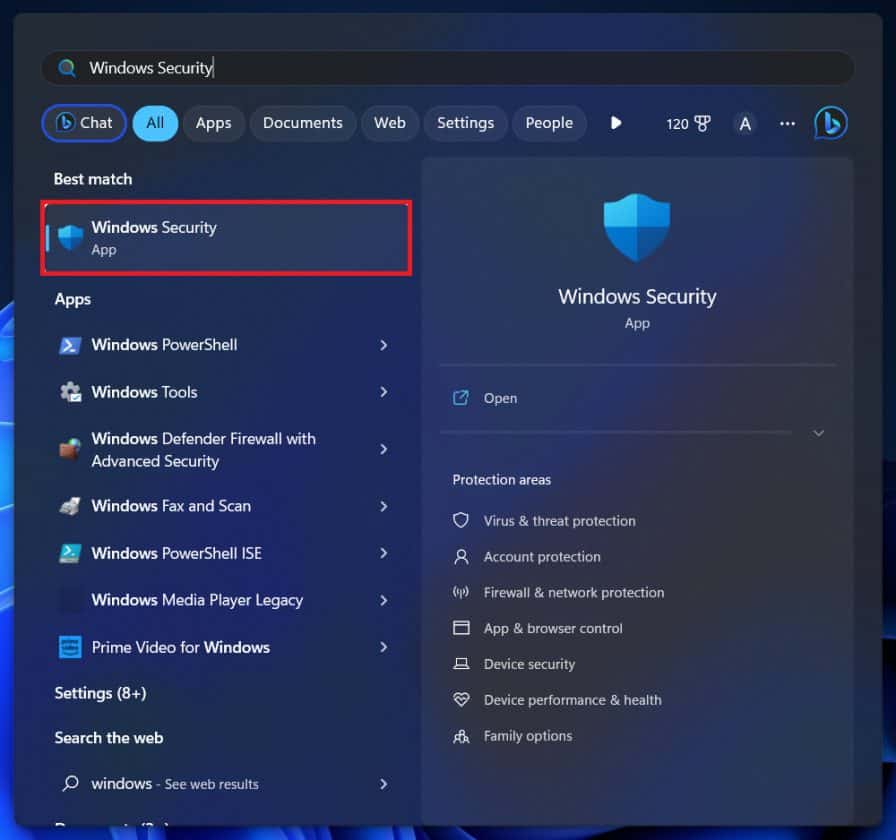Switch to the Settings filter tab
Screen dimensions: 896x840
465,123
